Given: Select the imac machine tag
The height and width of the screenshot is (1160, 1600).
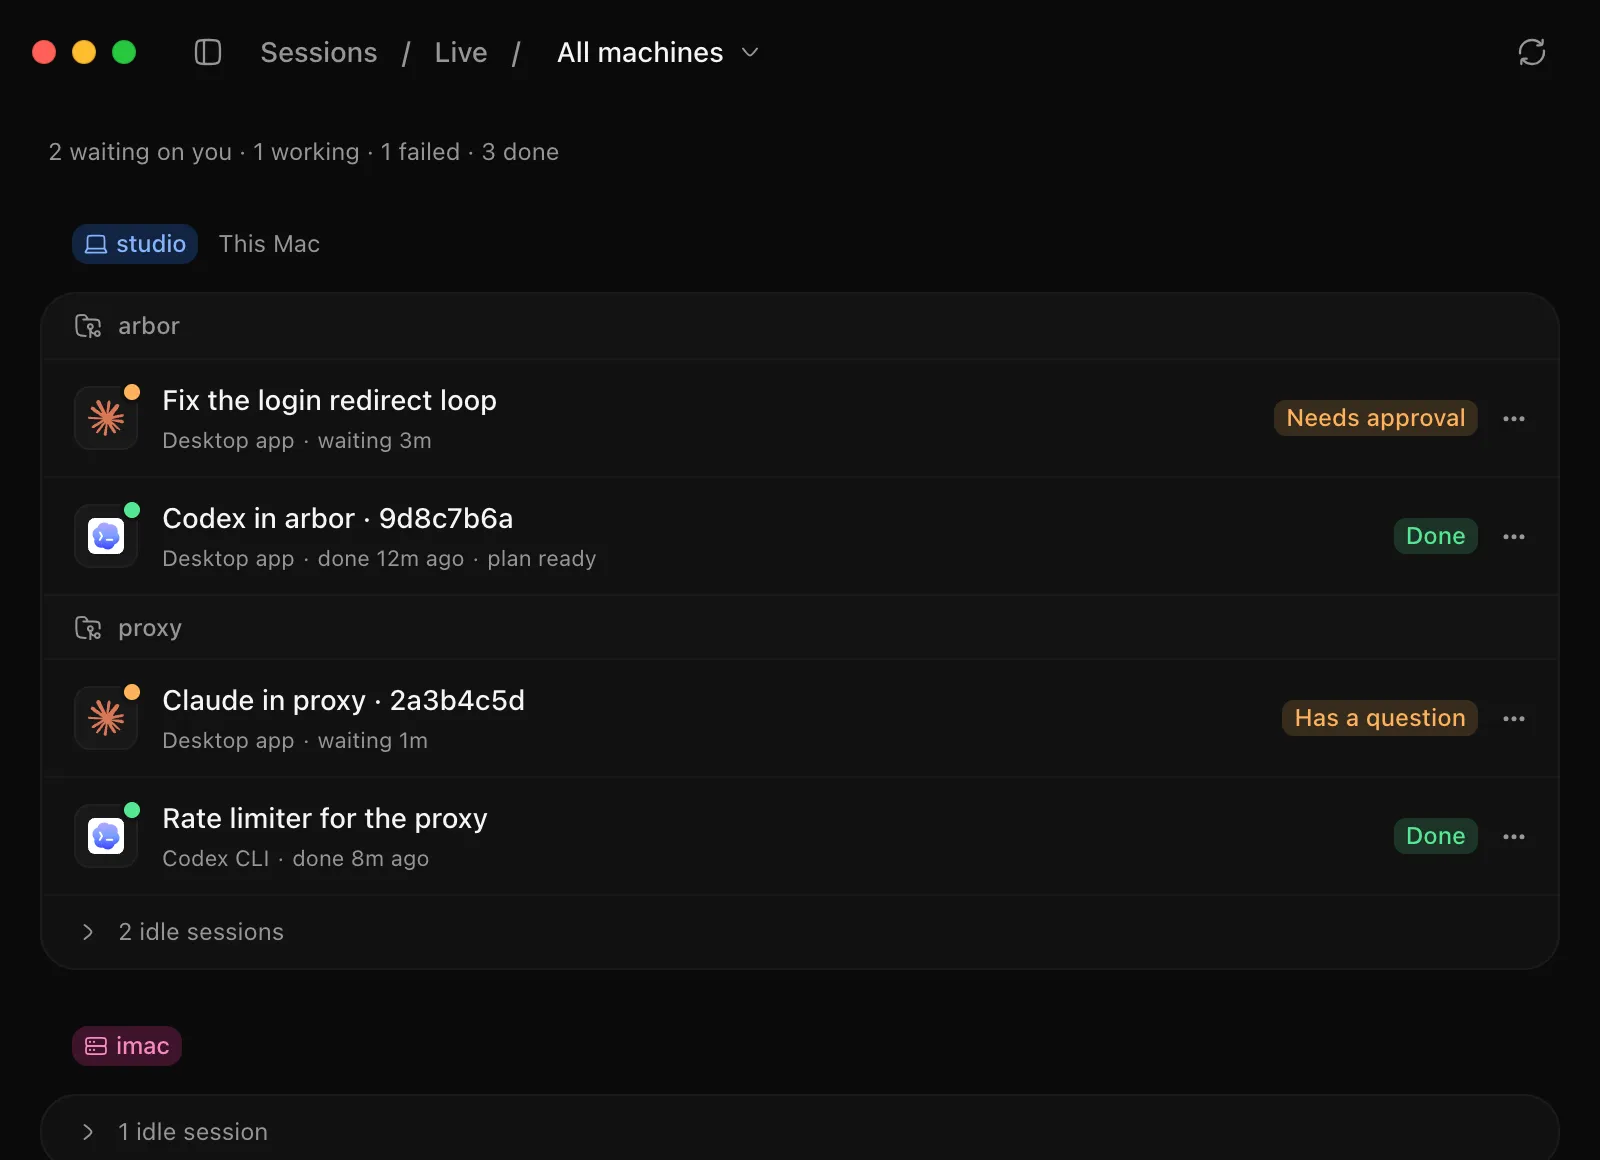Looking at the screenshot, I should click(127, 1046).
